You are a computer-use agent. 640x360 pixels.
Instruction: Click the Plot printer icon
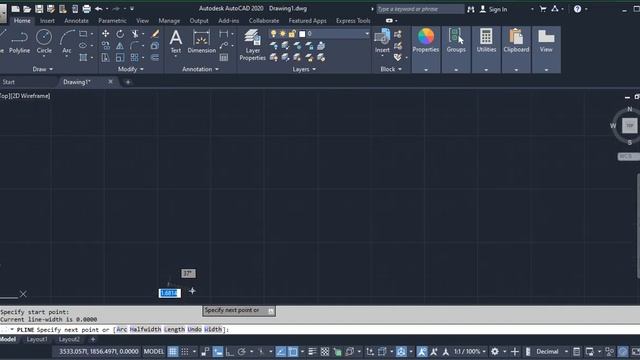(87, 9)
